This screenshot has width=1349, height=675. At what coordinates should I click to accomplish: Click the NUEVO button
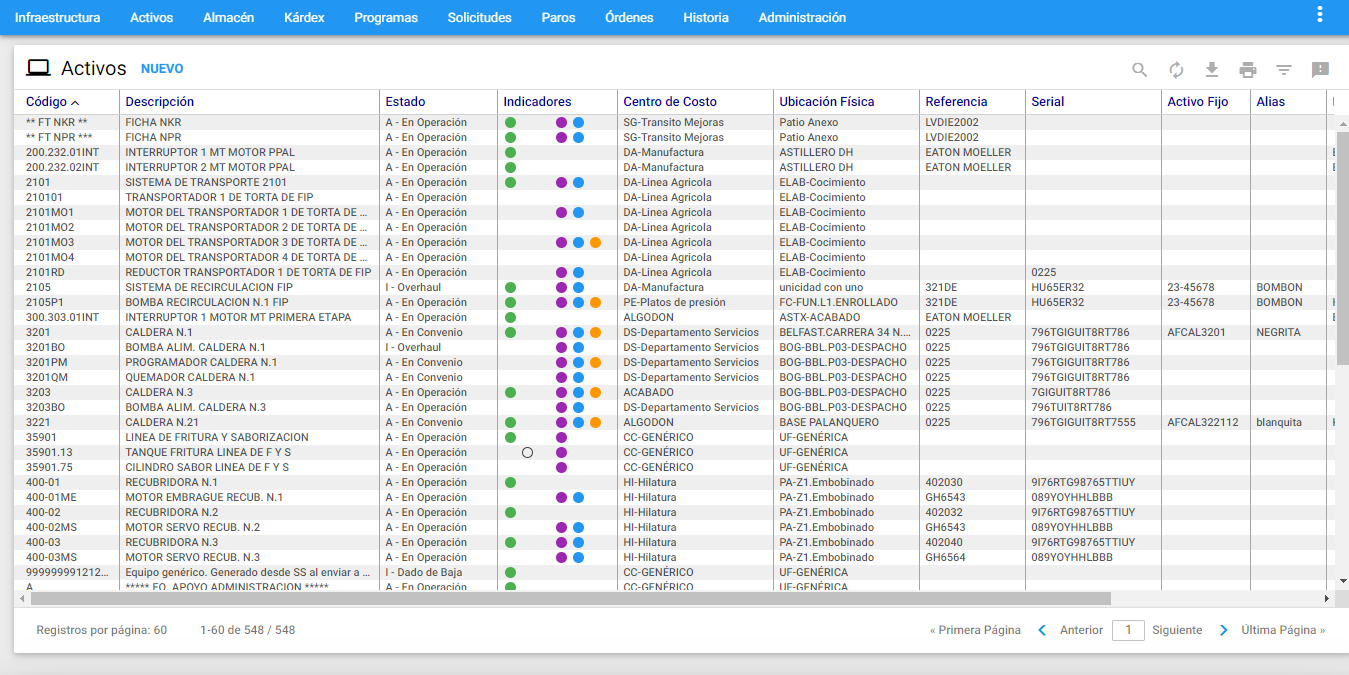(x=162, y=69)
